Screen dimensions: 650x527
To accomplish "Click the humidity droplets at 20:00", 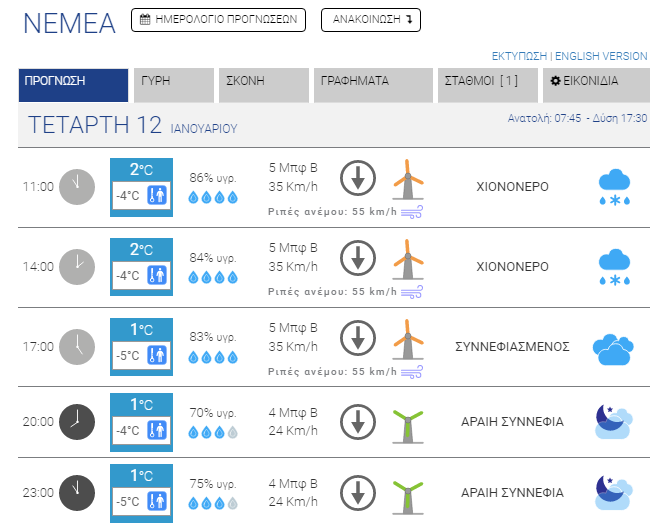I will pos(214,433).
